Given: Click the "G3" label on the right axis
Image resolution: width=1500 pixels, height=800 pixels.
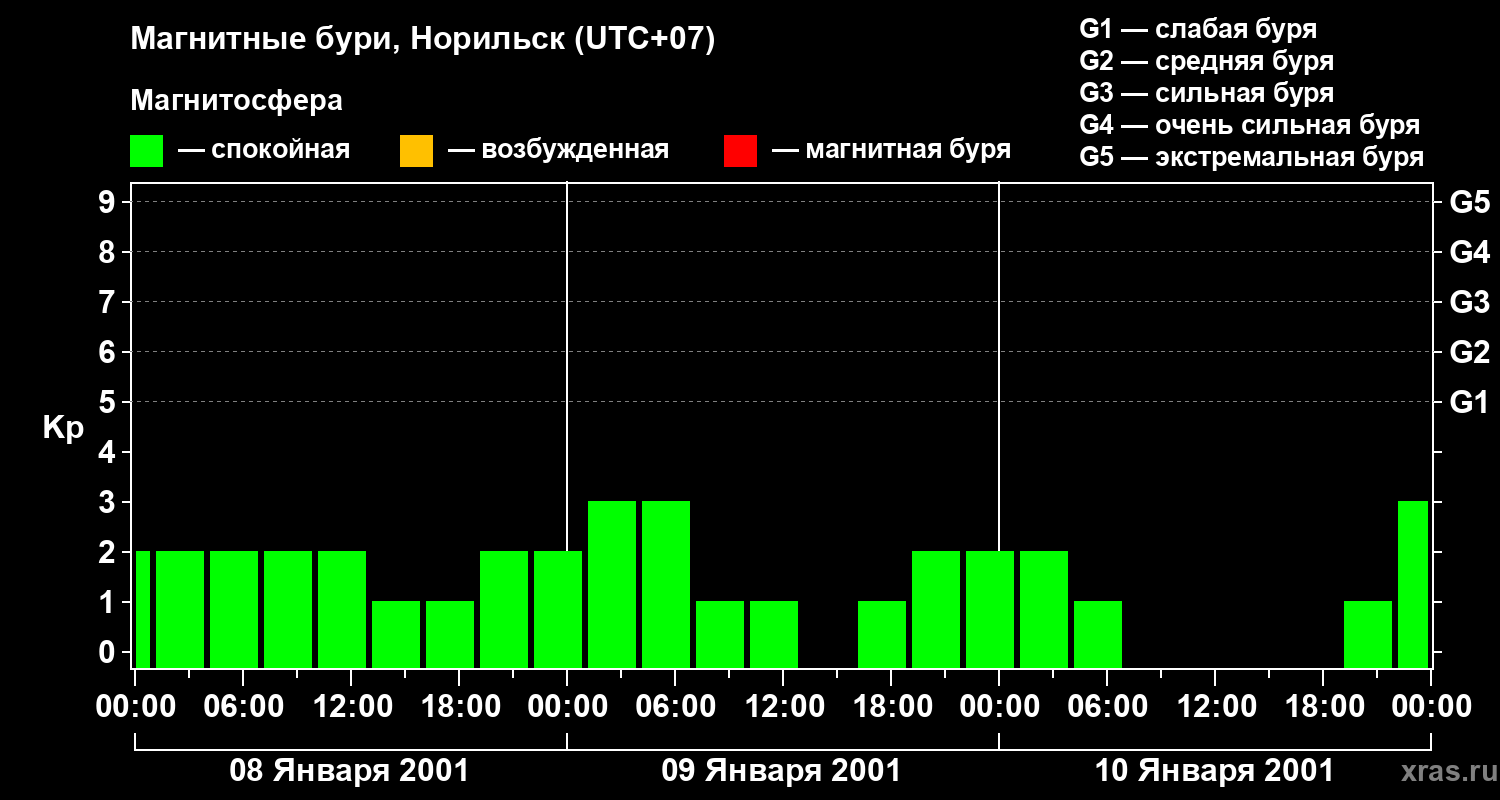Looking at the screenshot, I should 1469,303.
